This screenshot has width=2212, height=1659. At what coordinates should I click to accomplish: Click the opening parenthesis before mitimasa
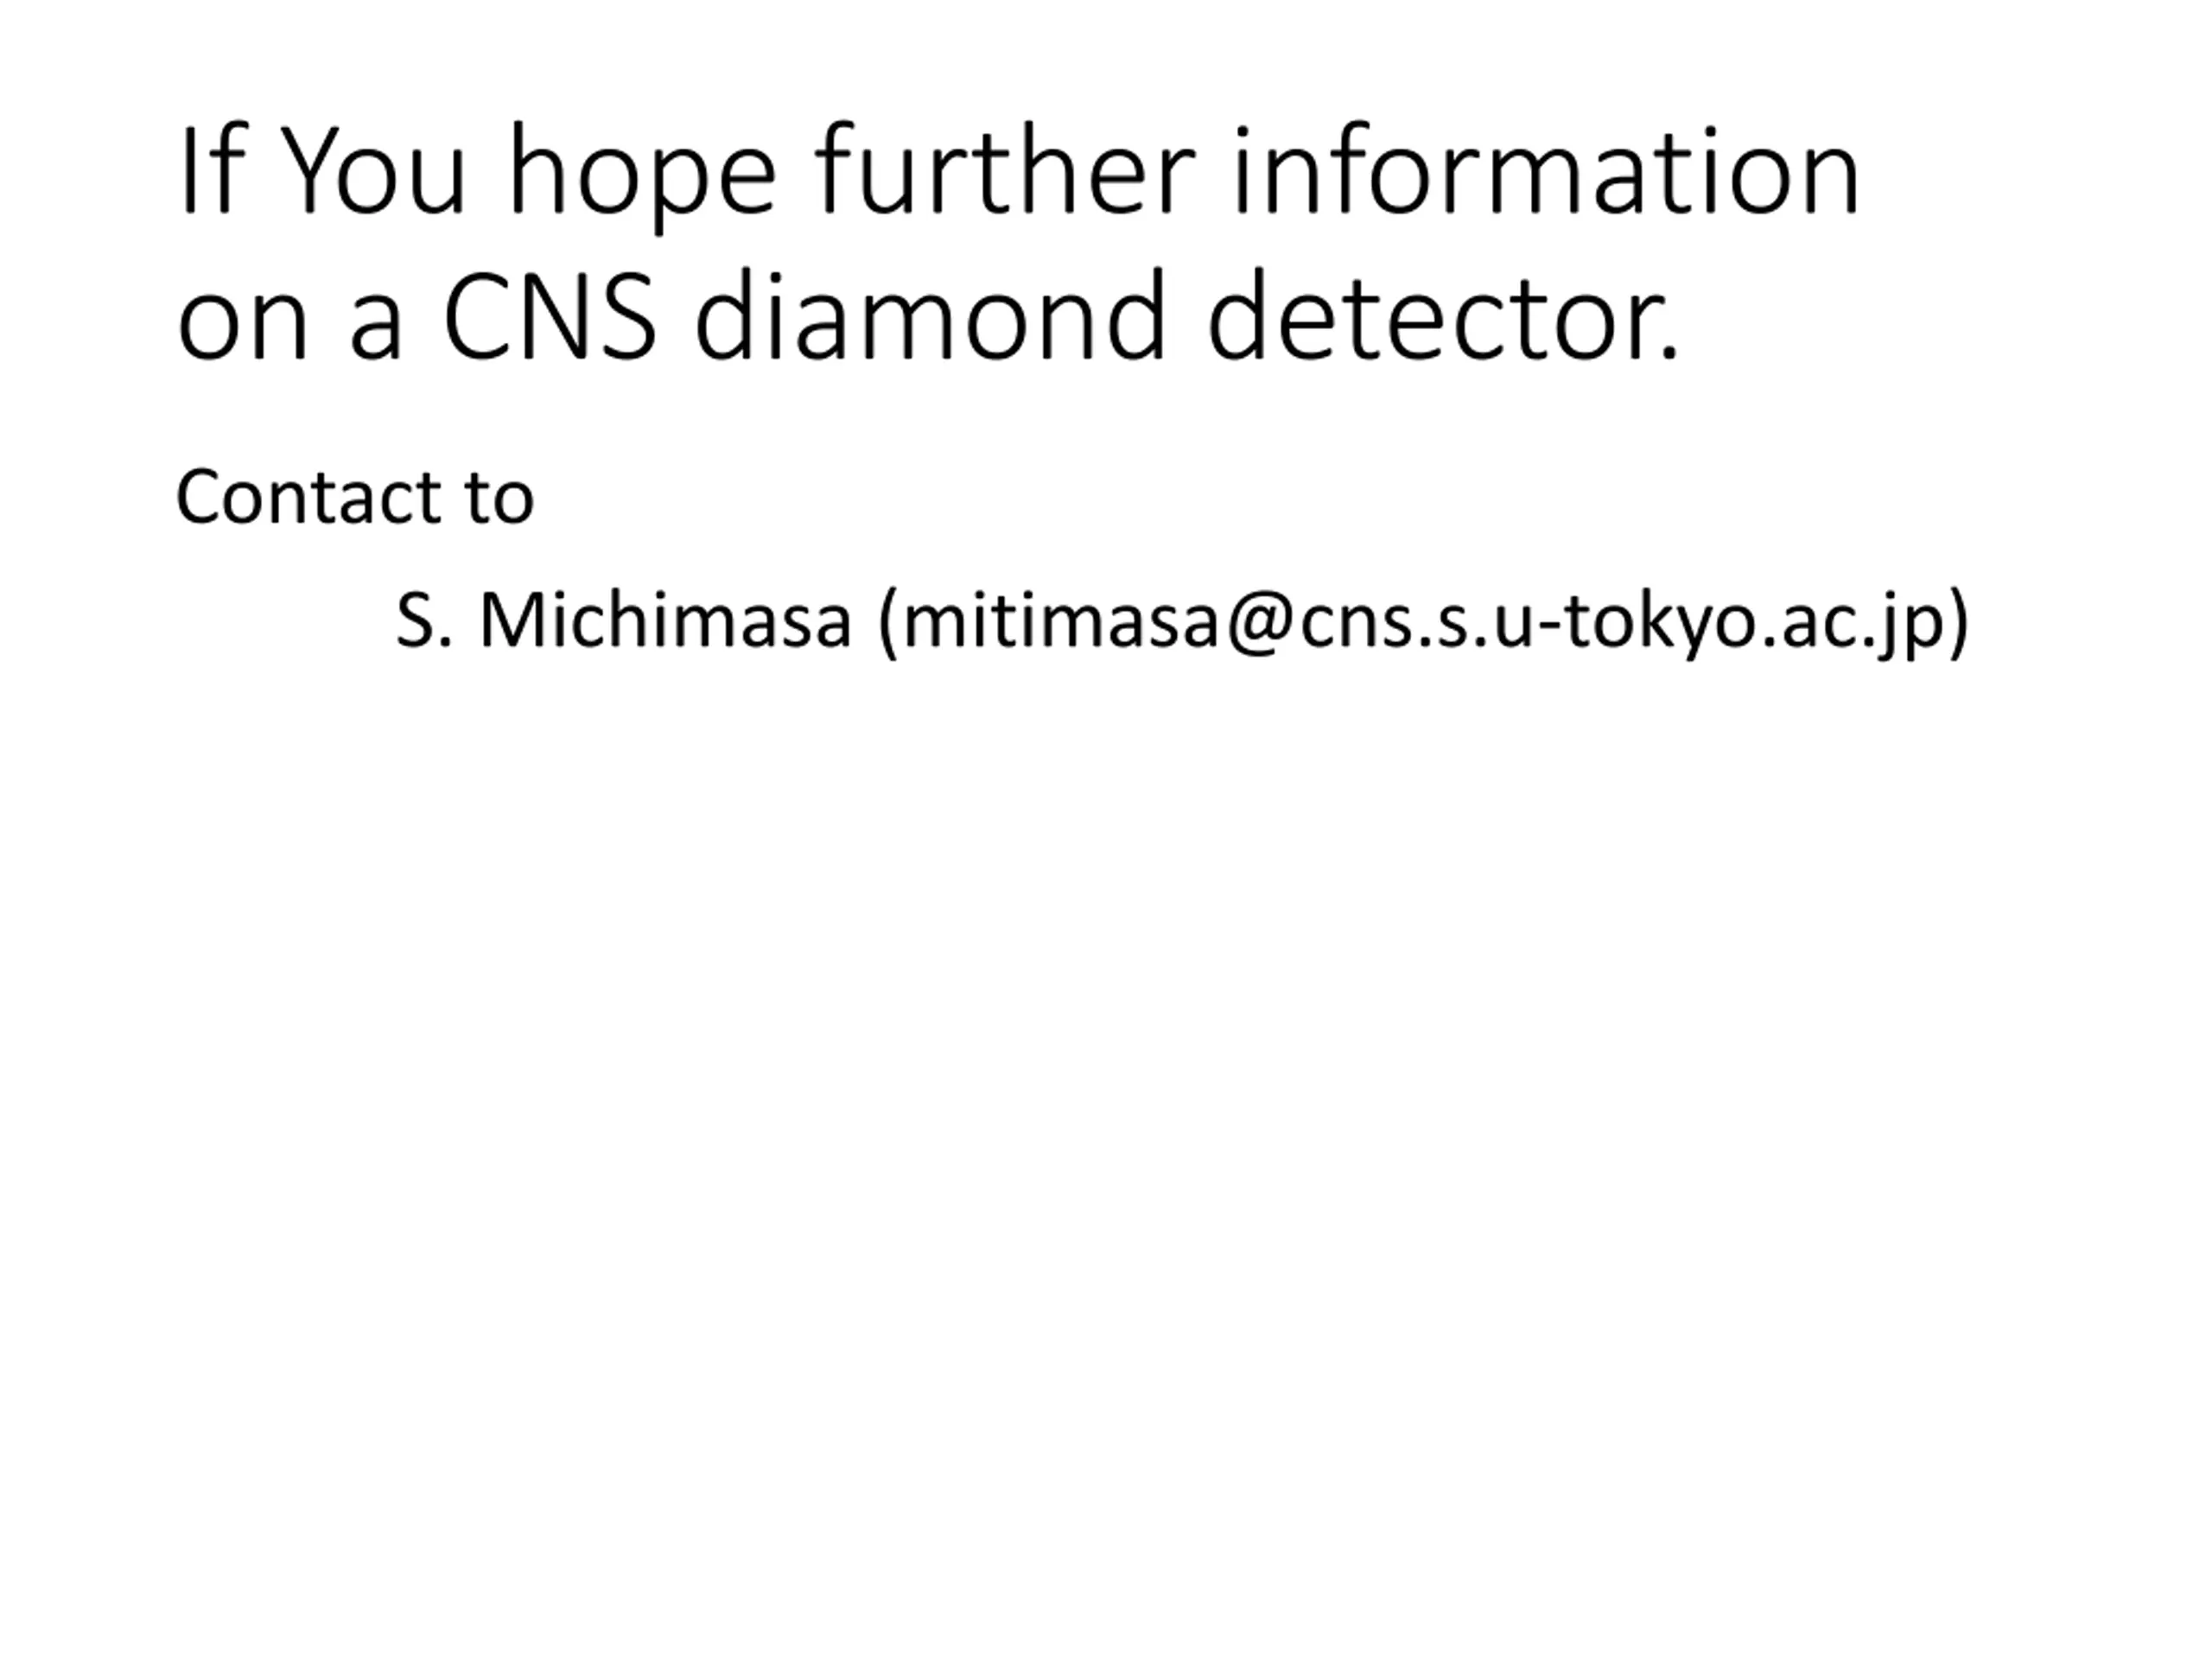887,624
